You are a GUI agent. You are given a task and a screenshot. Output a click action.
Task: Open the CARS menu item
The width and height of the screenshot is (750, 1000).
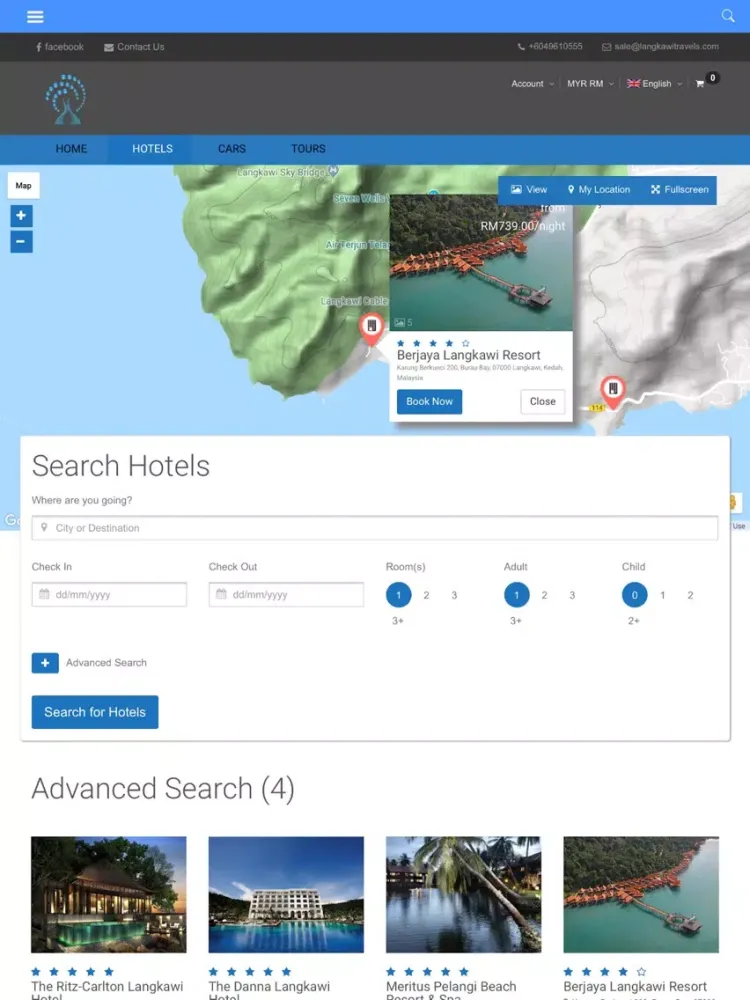pyautogui.click(x=232, y=149)
